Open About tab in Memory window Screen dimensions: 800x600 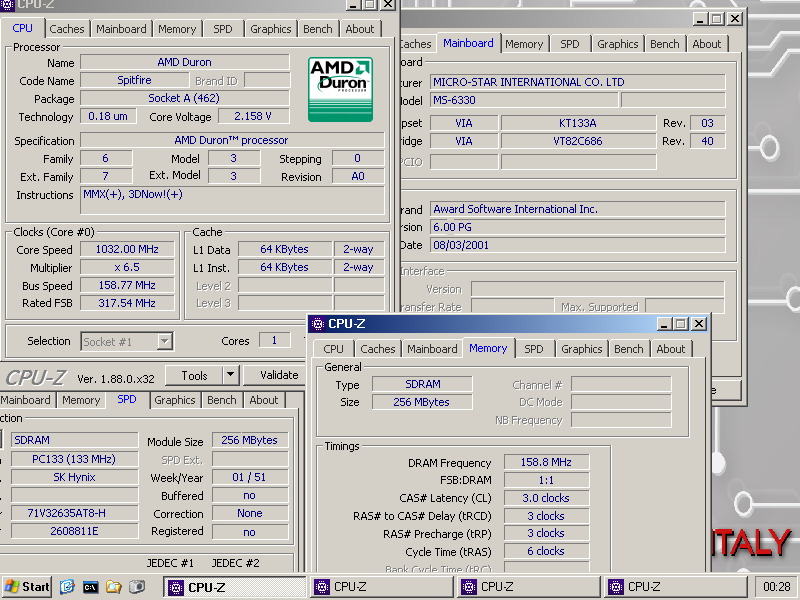(670, 349)
